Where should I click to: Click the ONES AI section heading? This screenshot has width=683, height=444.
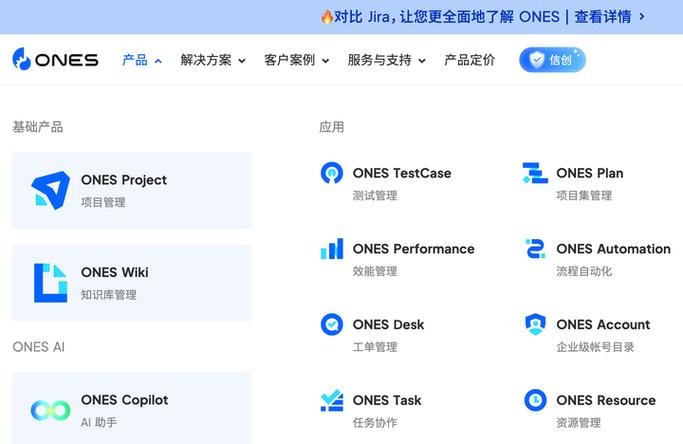[x=39, y=347]
